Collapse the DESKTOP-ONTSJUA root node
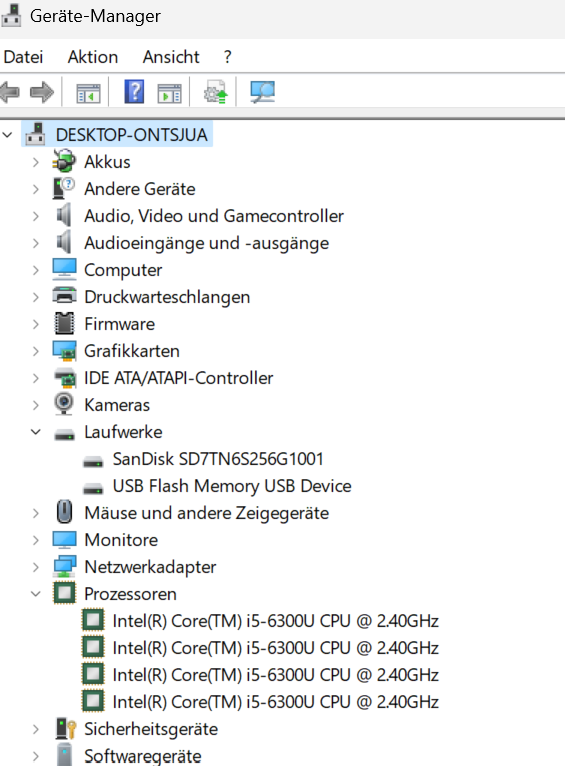 [7, 134]
